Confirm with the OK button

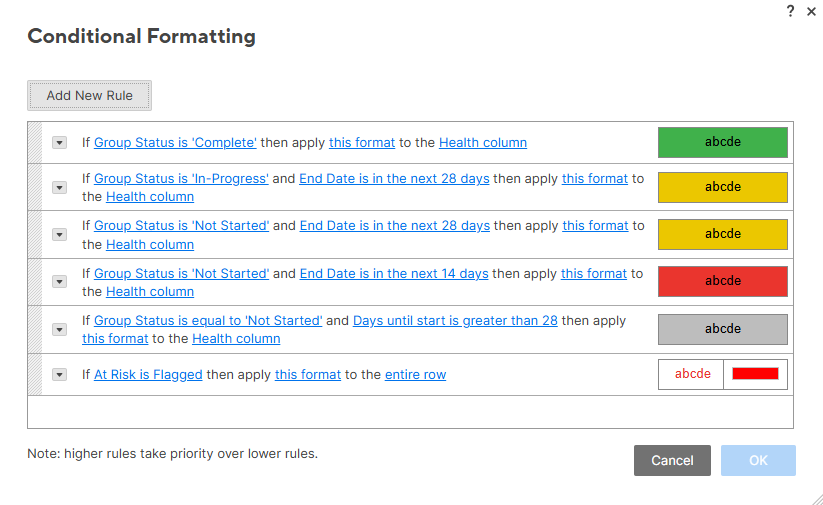click(x=758, y=460)
